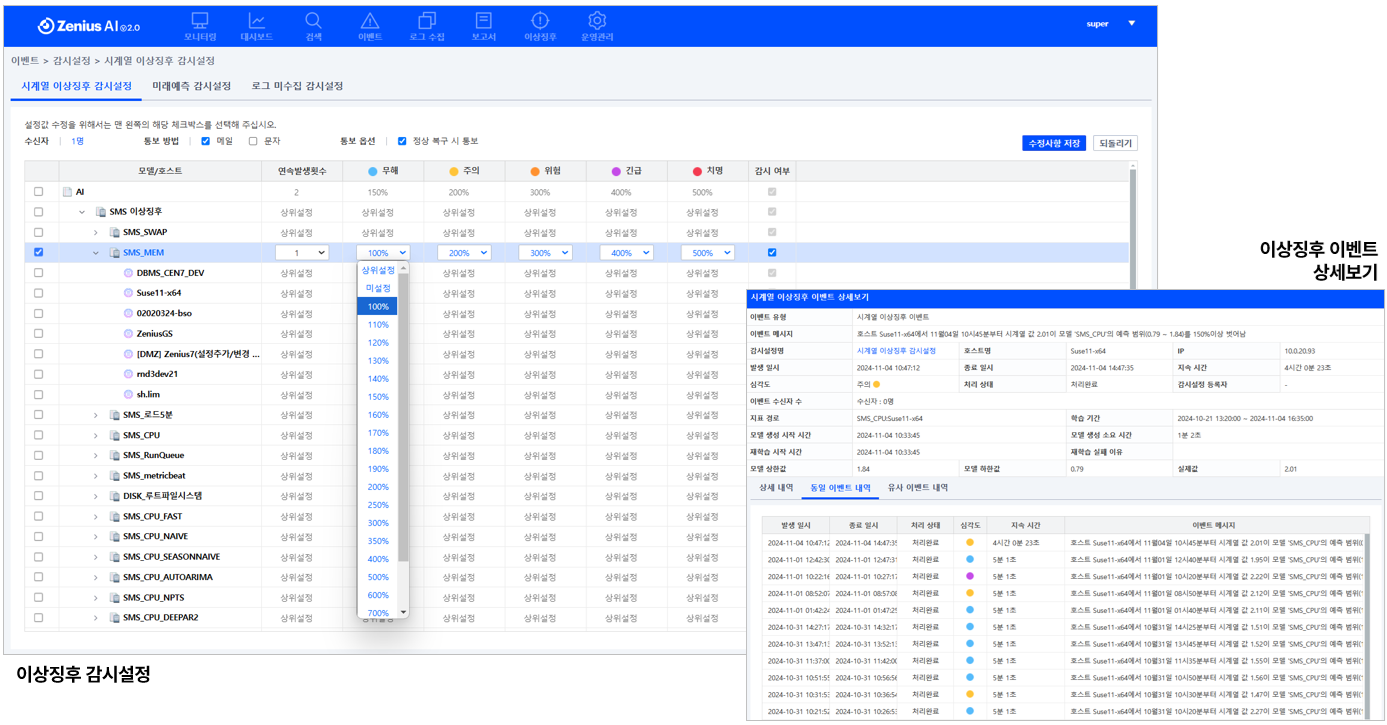This screenshot has width=1387, height=725.
Task: Click the model icon beside SMS 이상징후
Action: tap(100, 212)
